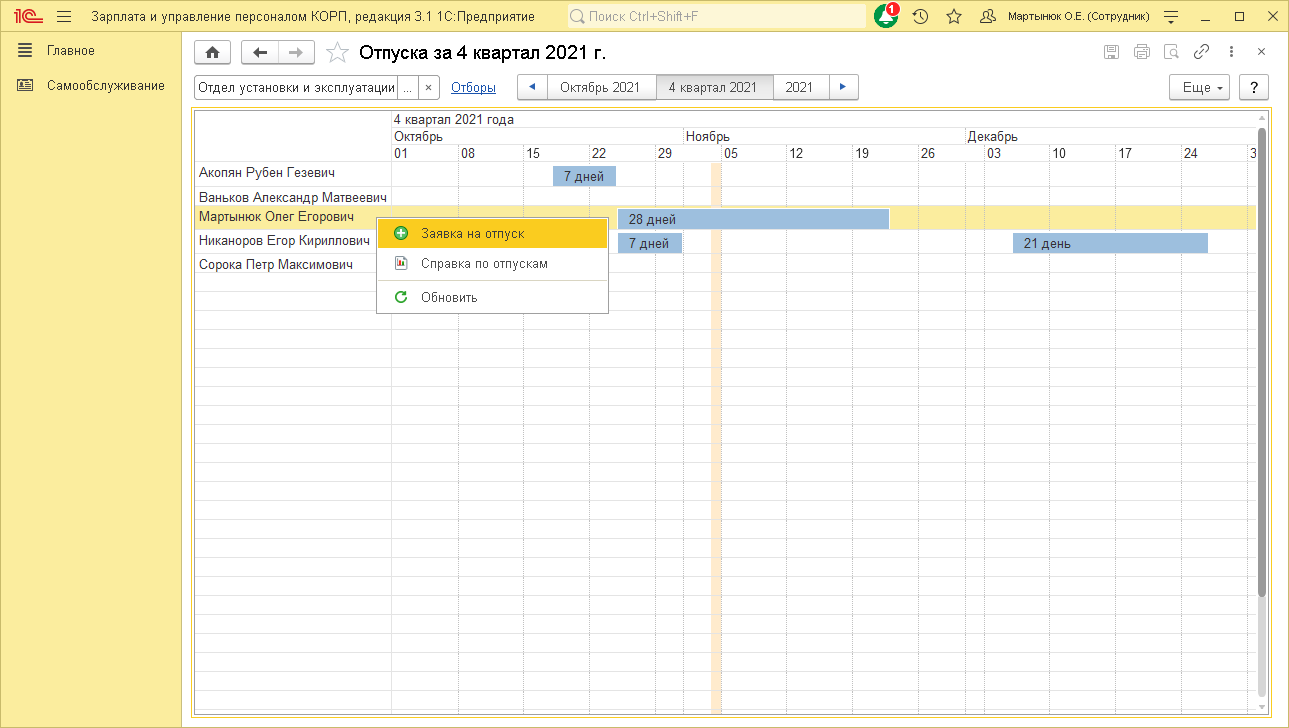Open the Самообслуживание section
This screenshot has height=728, width=1289.
[106, 85]
